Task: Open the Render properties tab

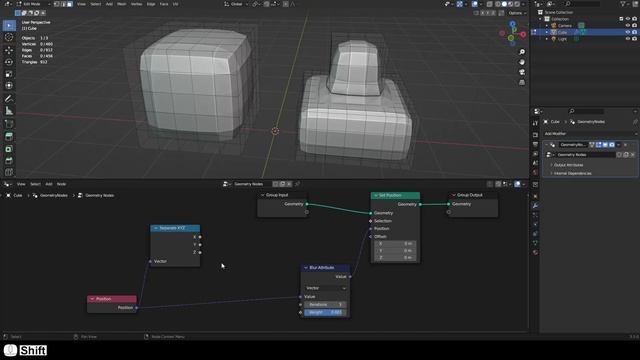Action: click(x=535, y=134)
